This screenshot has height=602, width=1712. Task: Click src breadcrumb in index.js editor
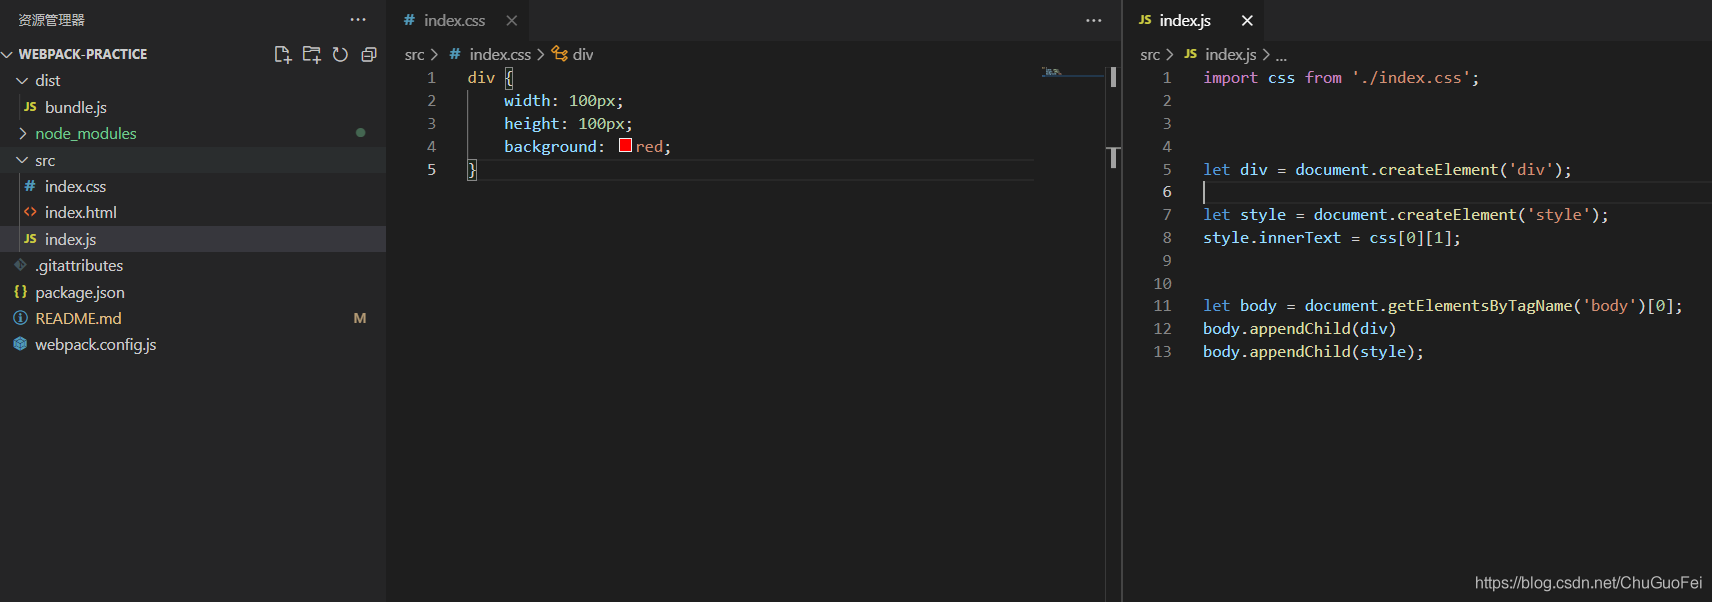[x=1150, y=54]
